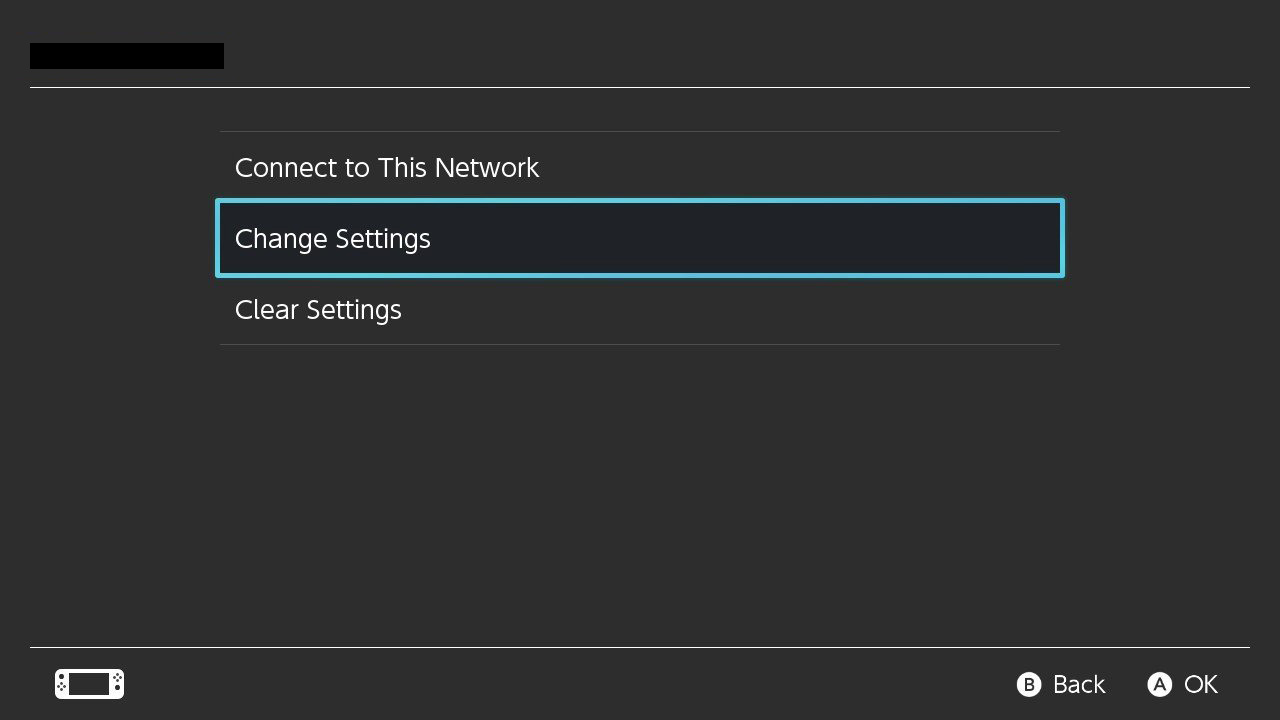Image resolution: width=1280 pixels, height=720 pixels.
Task: Click the screen part of console icon
Action: [x=89, y=684]
